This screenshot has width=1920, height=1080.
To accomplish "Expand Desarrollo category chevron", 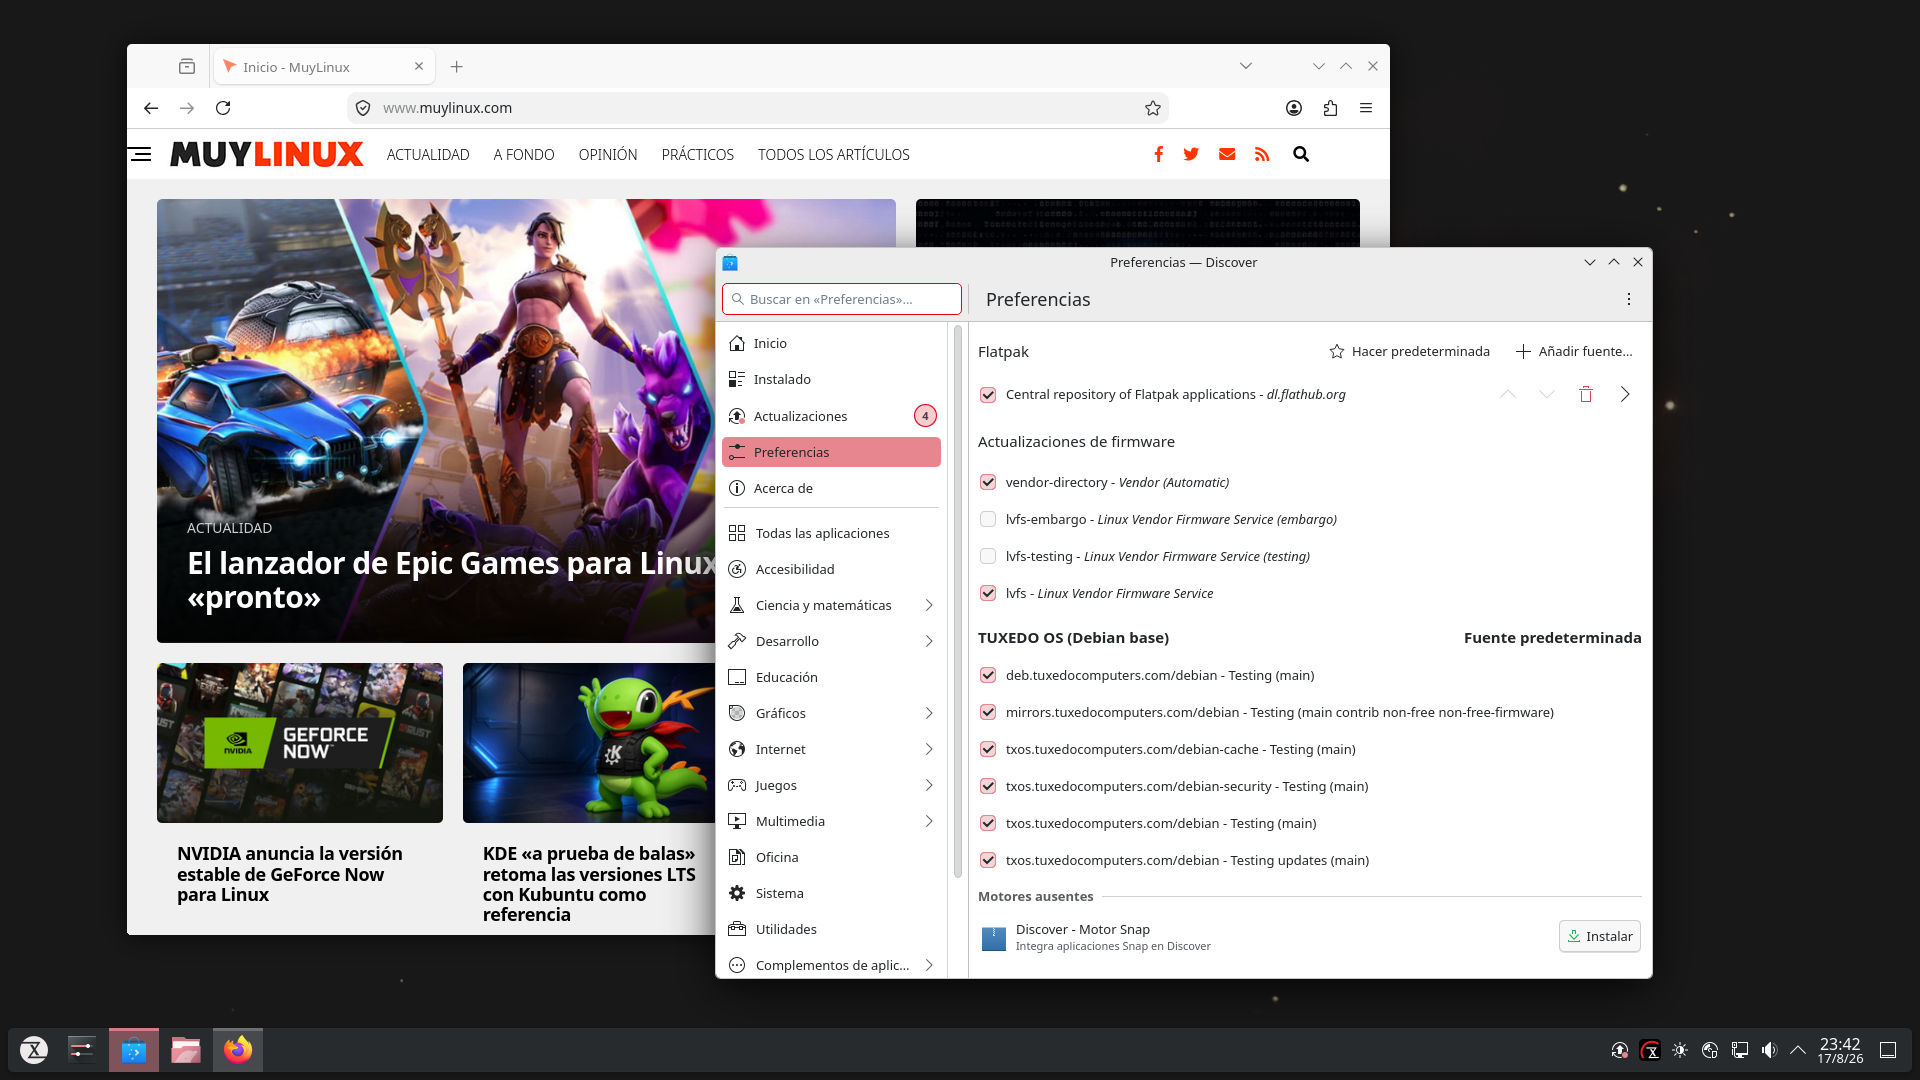I will click(x=929, y=641).
